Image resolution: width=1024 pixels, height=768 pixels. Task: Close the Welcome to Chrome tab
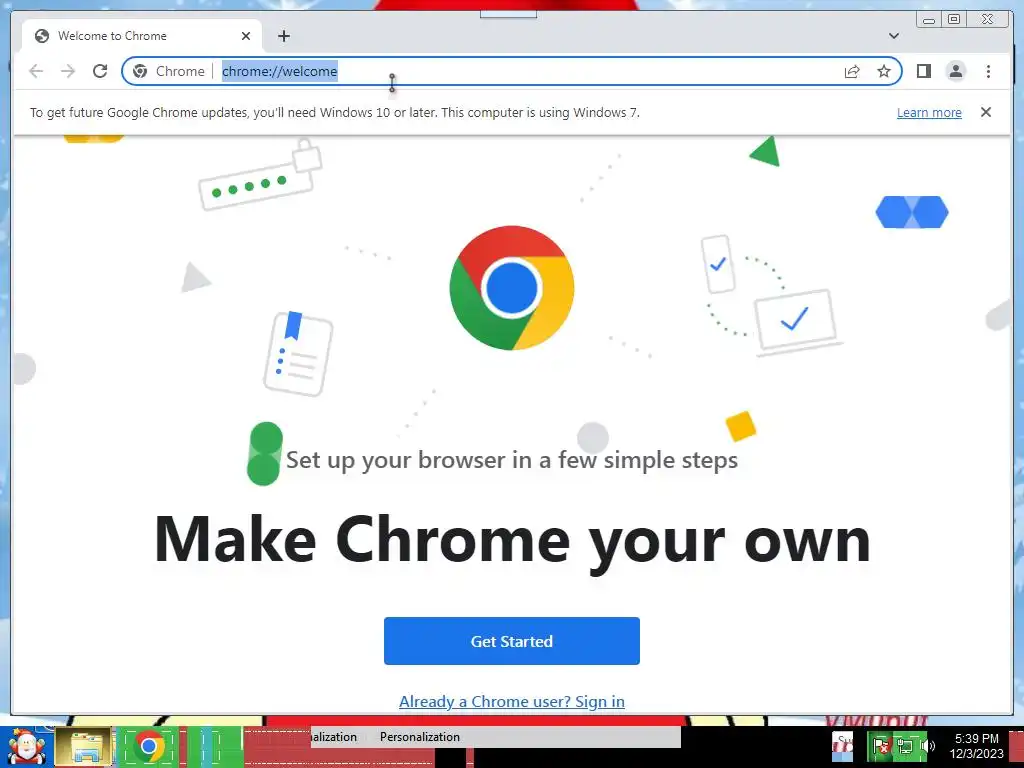[246, 36]
